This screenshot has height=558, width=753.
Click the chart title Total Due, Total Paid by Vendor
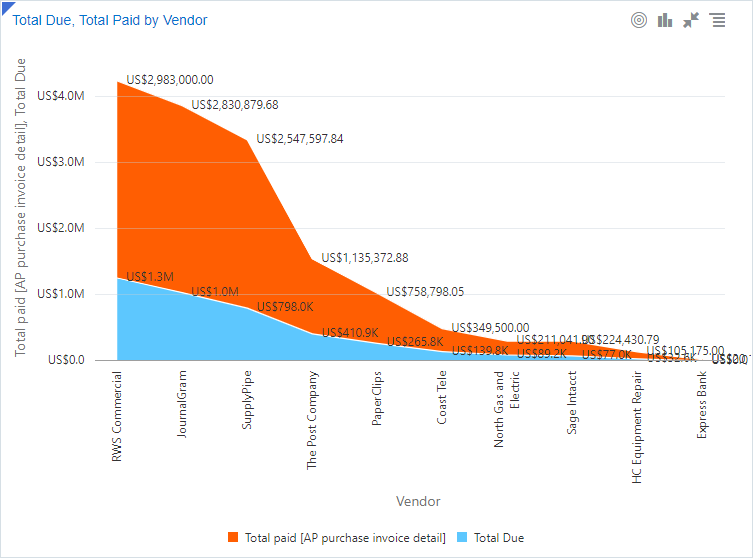pos(110,20)
